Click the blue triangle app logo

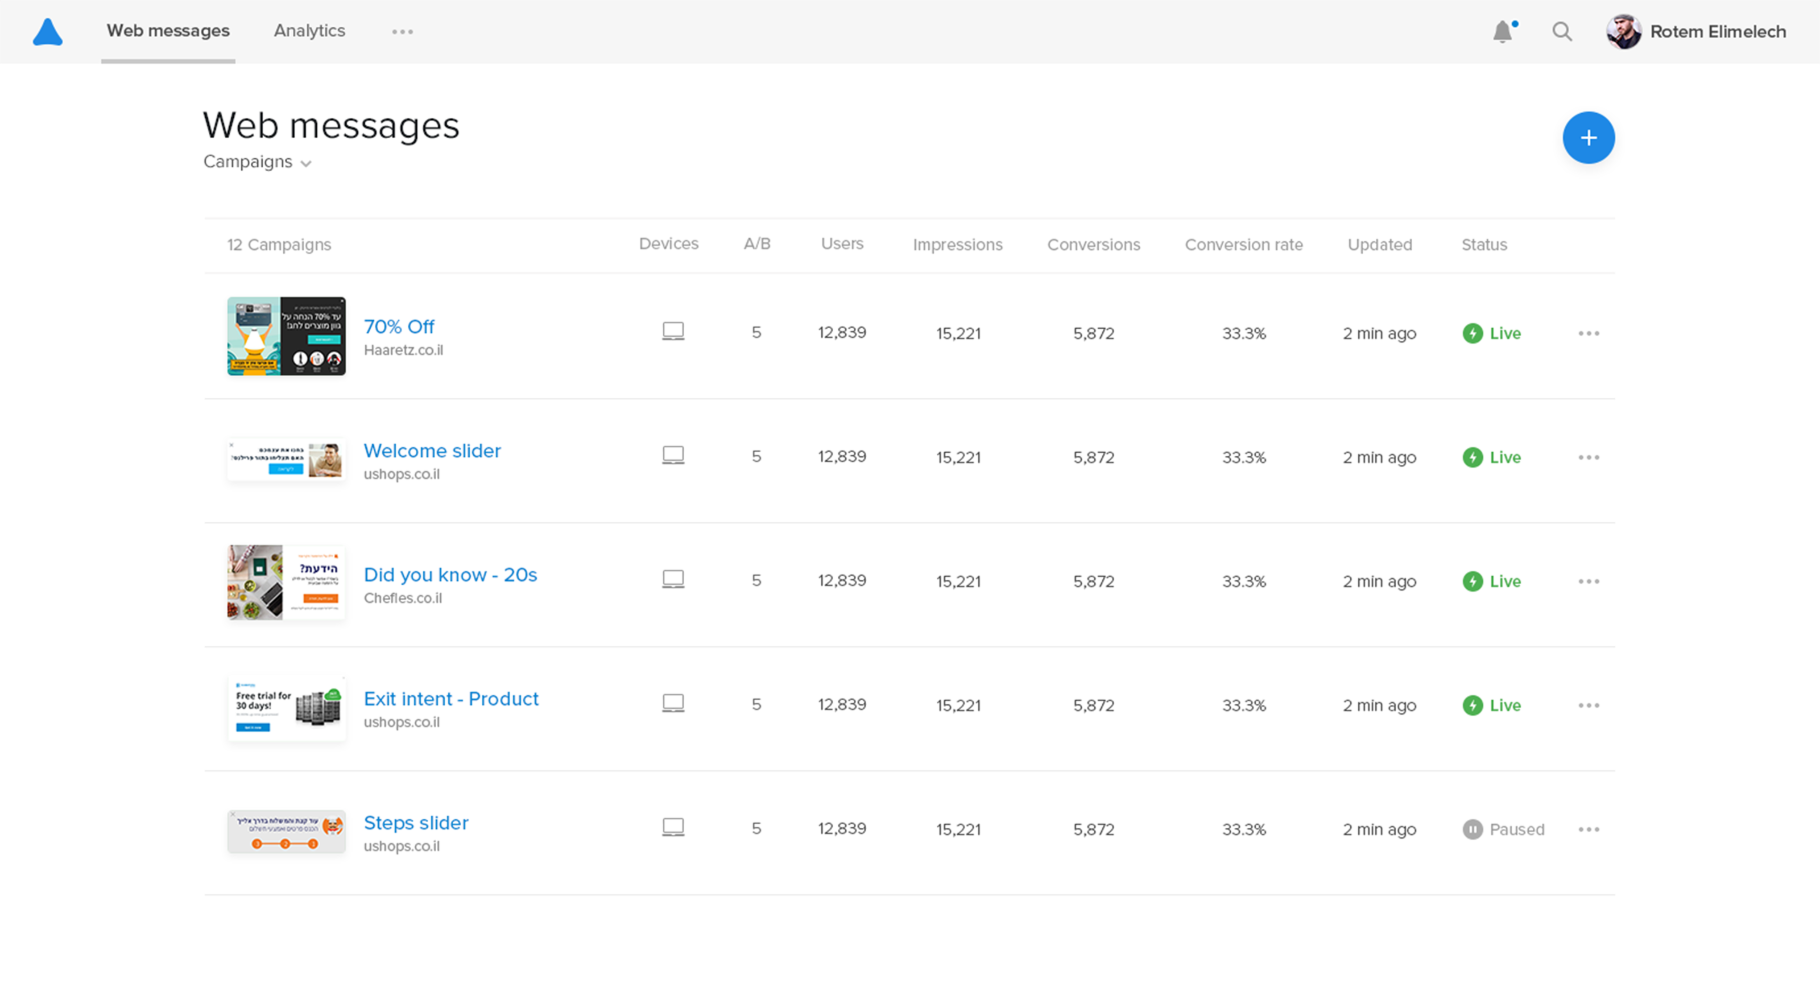click(47, 32)
